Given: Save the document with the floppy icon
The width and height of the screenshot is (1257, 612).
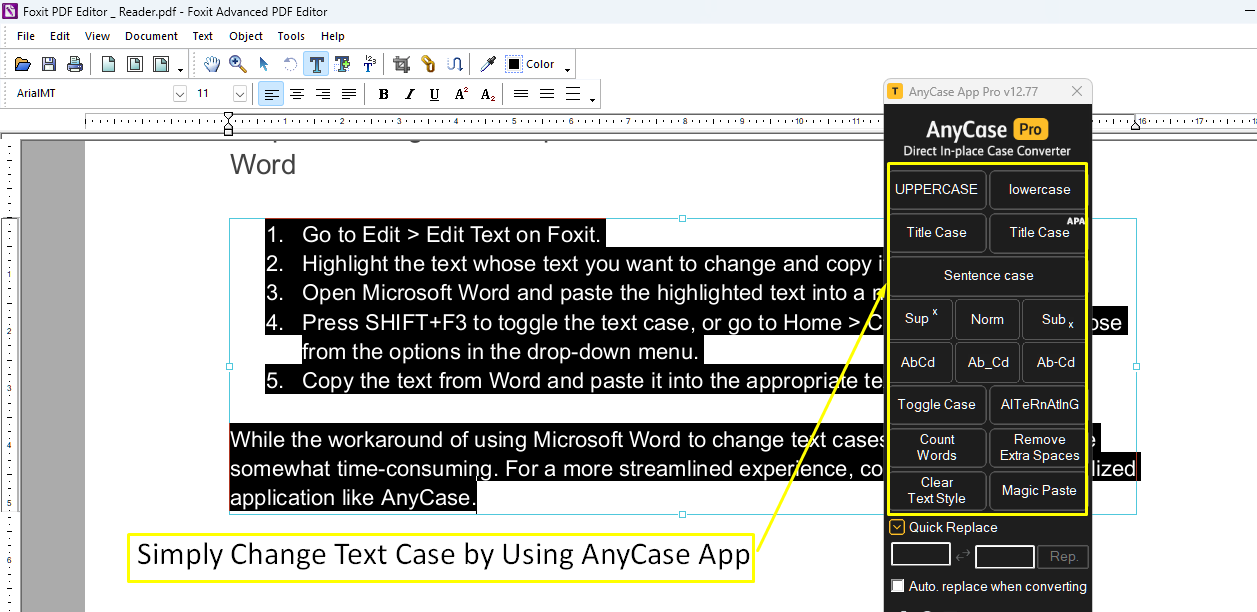Looking at the screenshot, I should click(49, 64).
